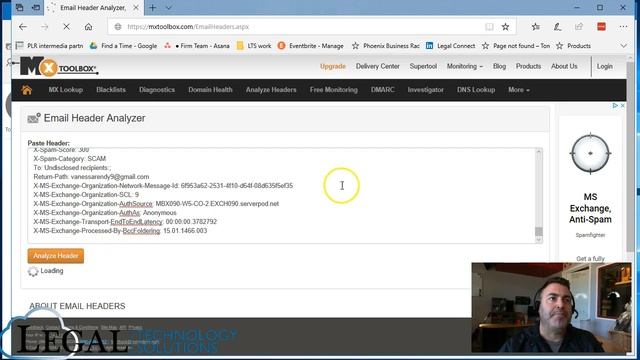Expand the Monitoring dropdown menu
The width and height of the screenshot is (640, 360).
pos(464,66)
